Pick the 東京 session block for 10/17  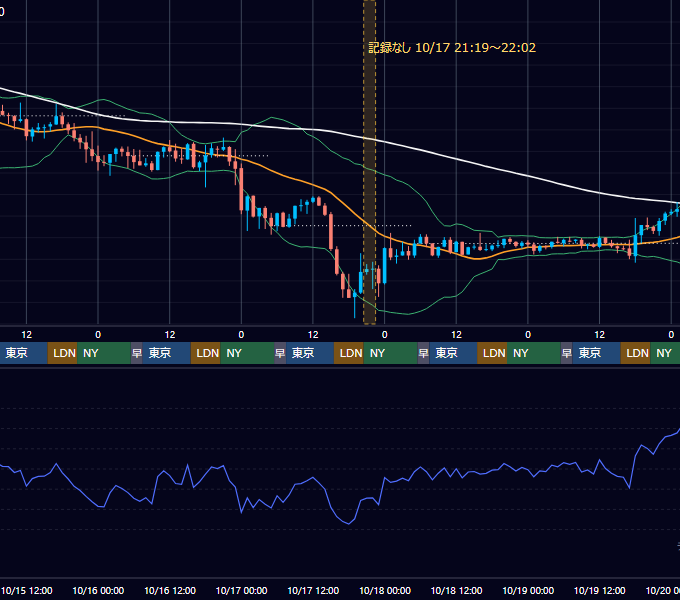pos(310,353)
